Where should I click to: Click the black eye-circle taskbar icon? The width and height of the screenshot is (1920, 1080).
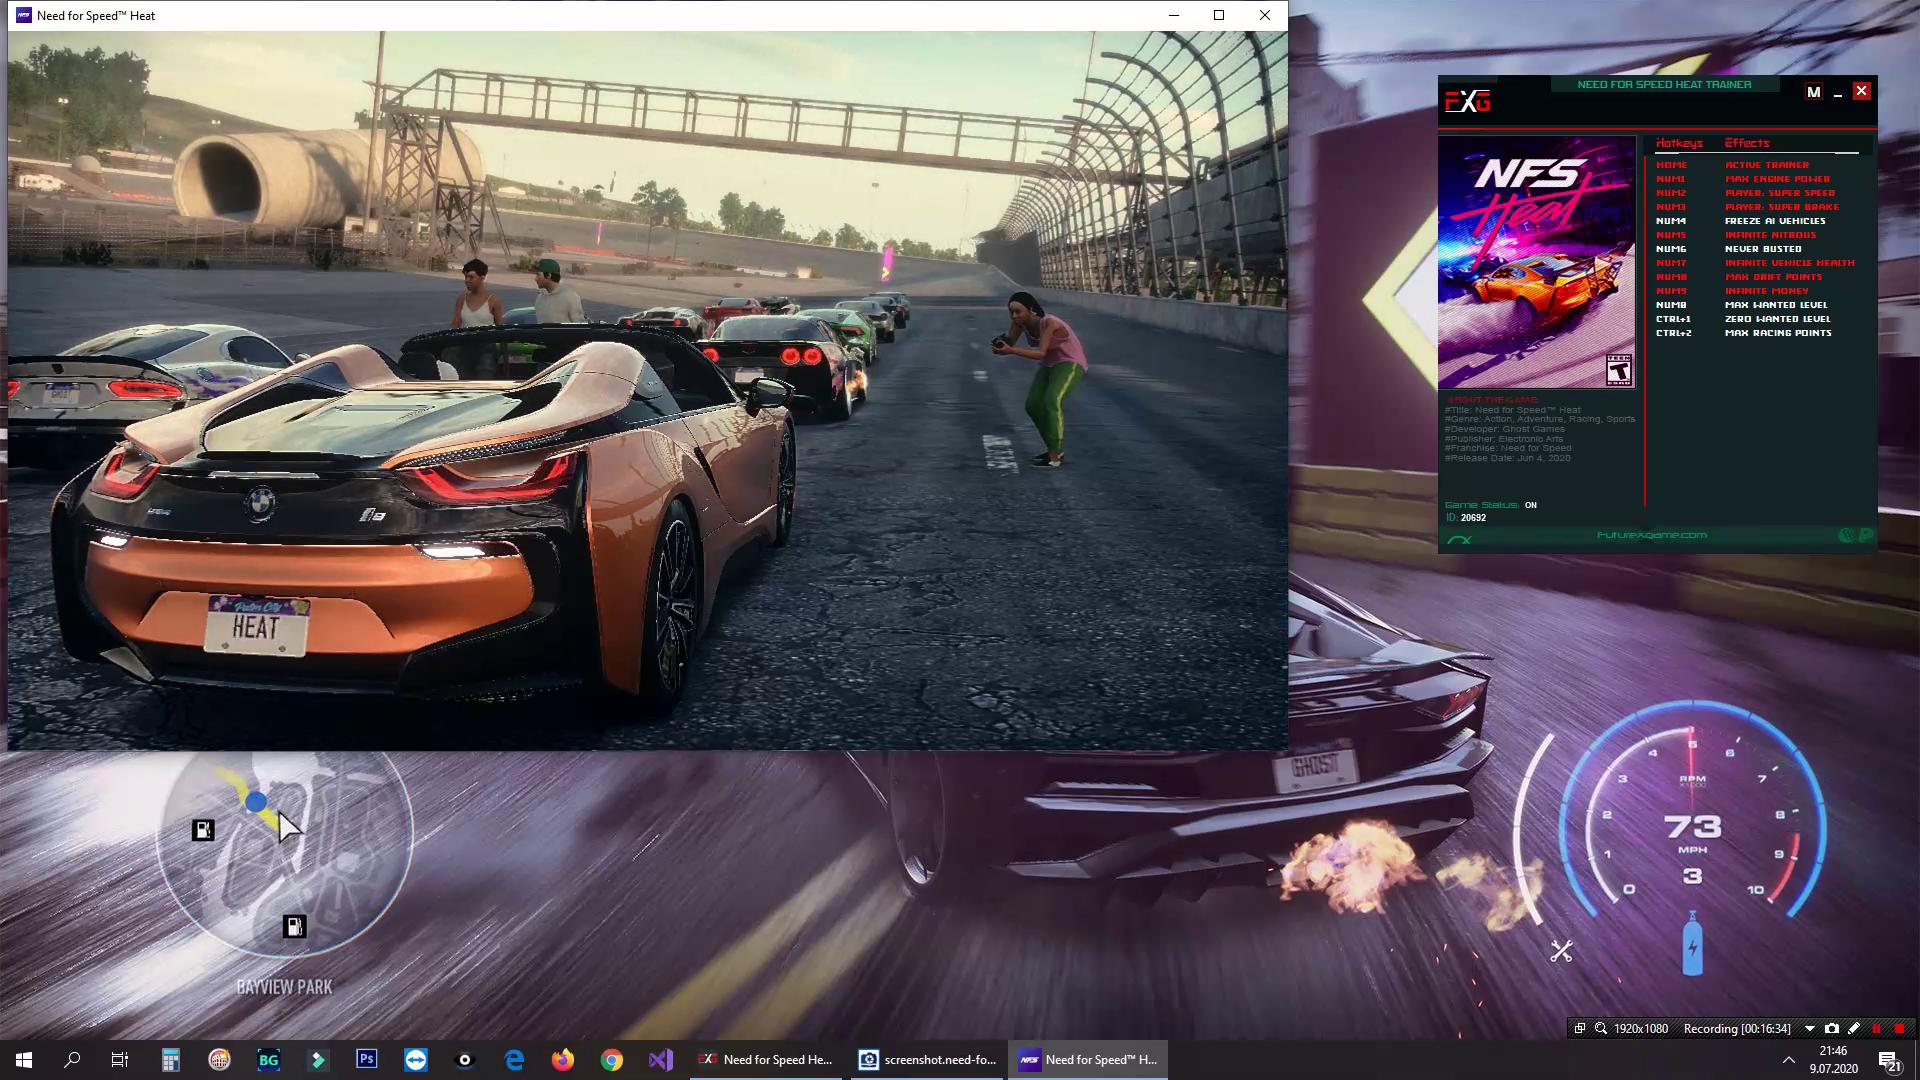(464, 1060)
